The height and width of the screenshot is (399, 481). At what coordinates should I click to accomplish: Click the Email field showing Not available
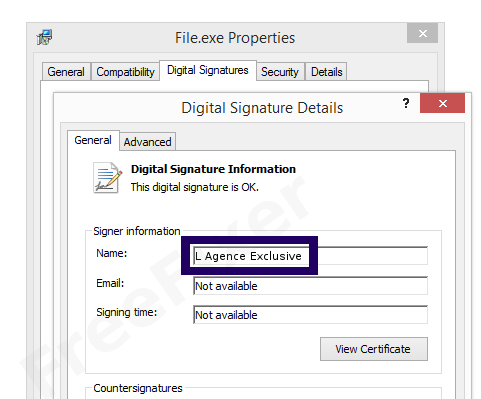310,286
